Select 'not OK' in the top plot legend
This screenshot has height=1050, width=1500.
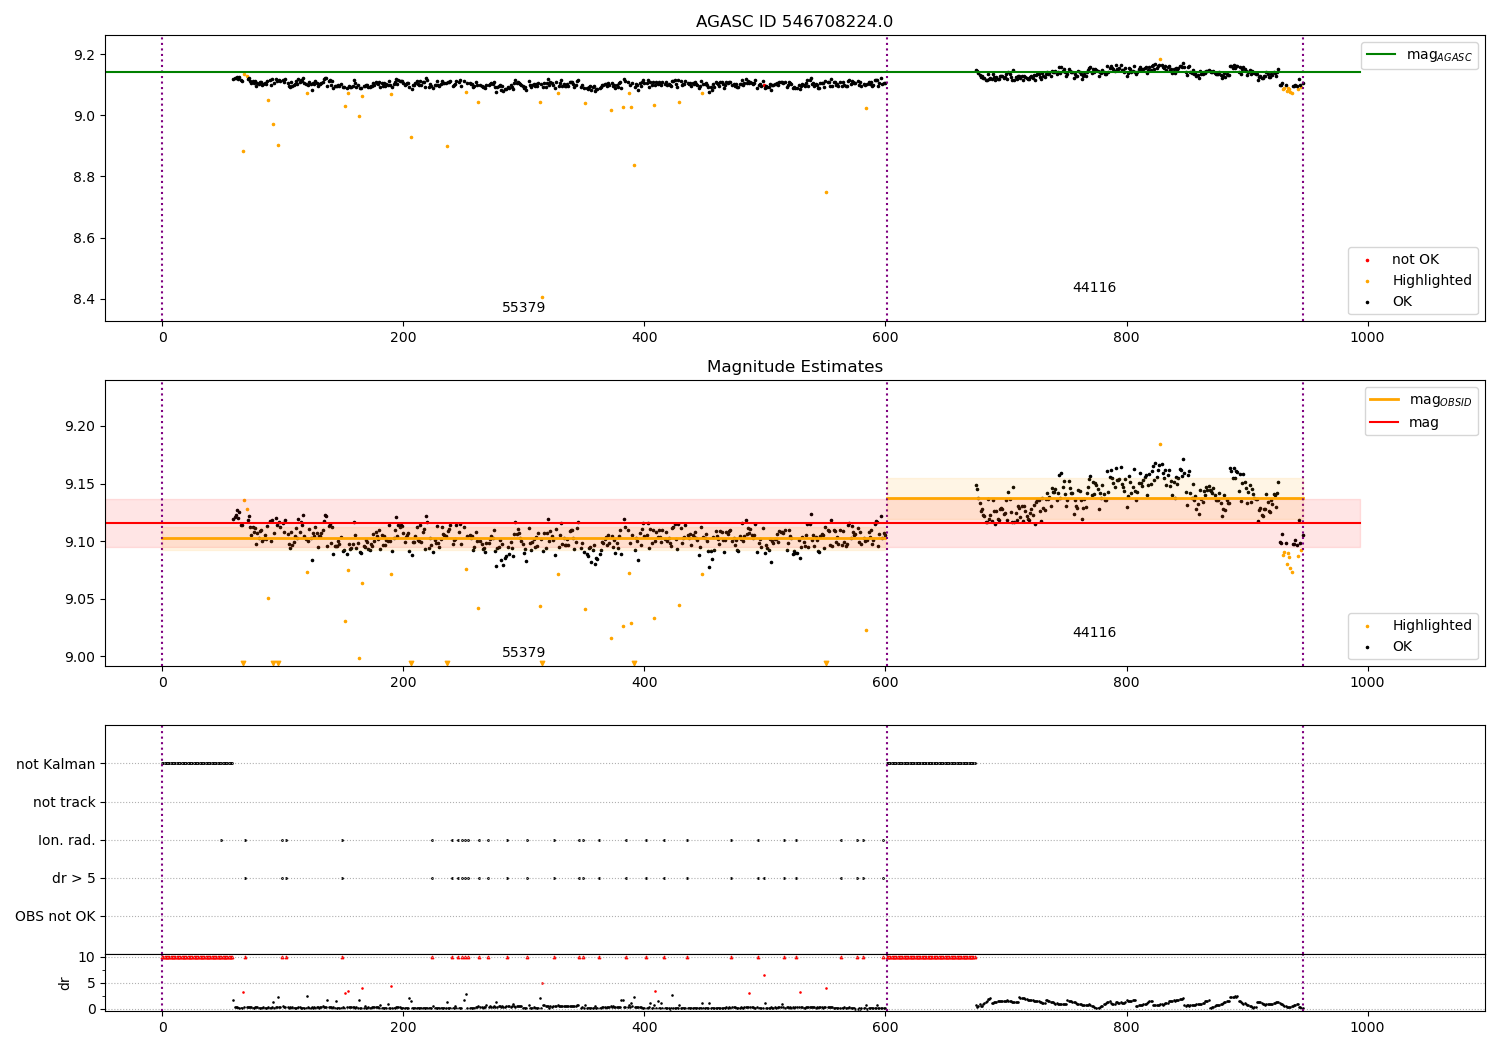click(1414, 260)
